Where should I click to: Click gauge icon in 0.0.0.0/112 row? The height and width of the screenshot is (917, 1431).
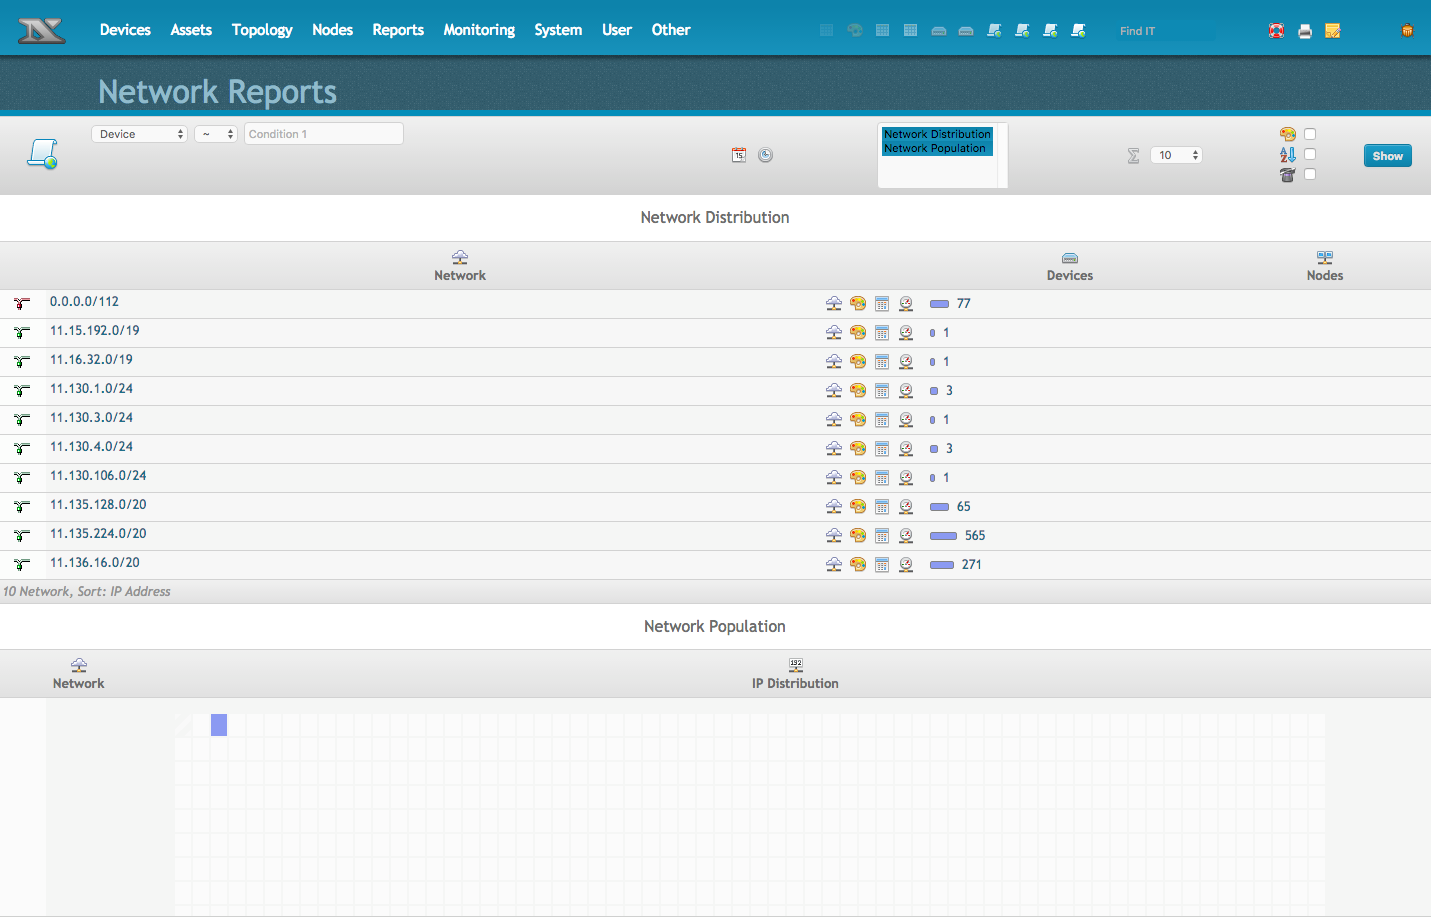(x=906, y=304)
